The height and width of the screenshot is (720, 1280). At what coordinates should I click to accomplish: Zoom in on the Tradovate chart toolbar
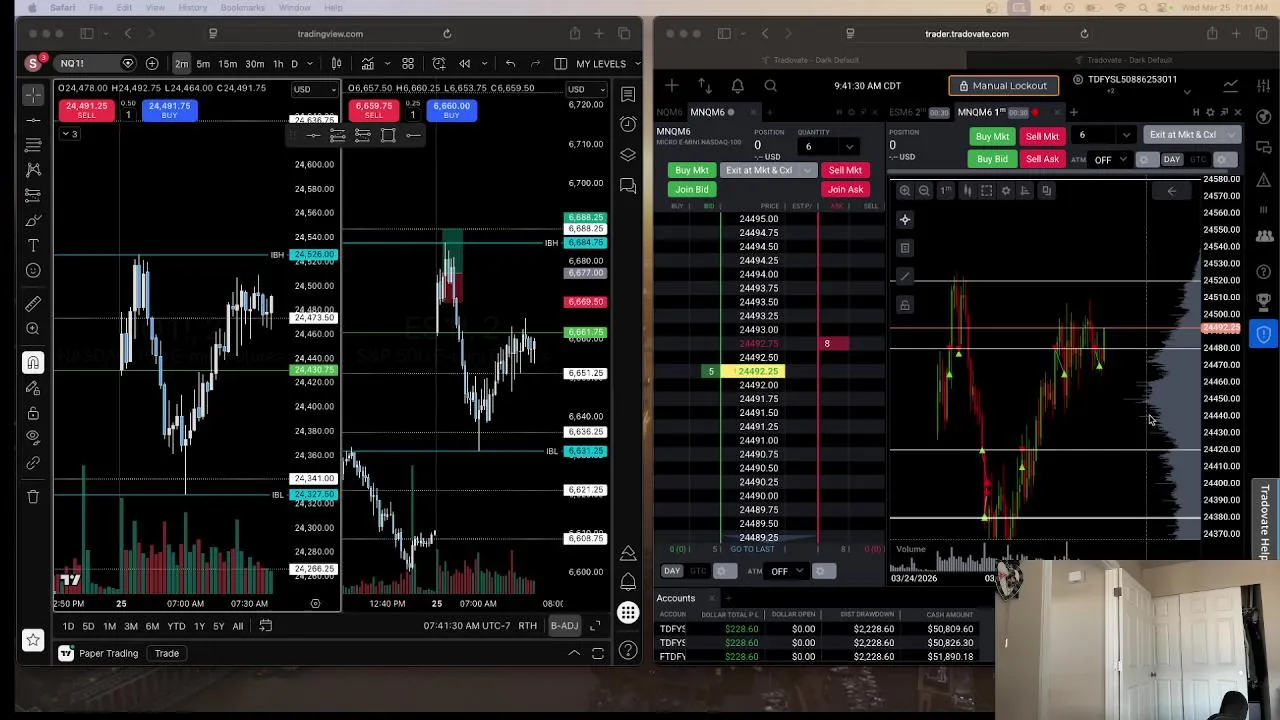[904, 190]
